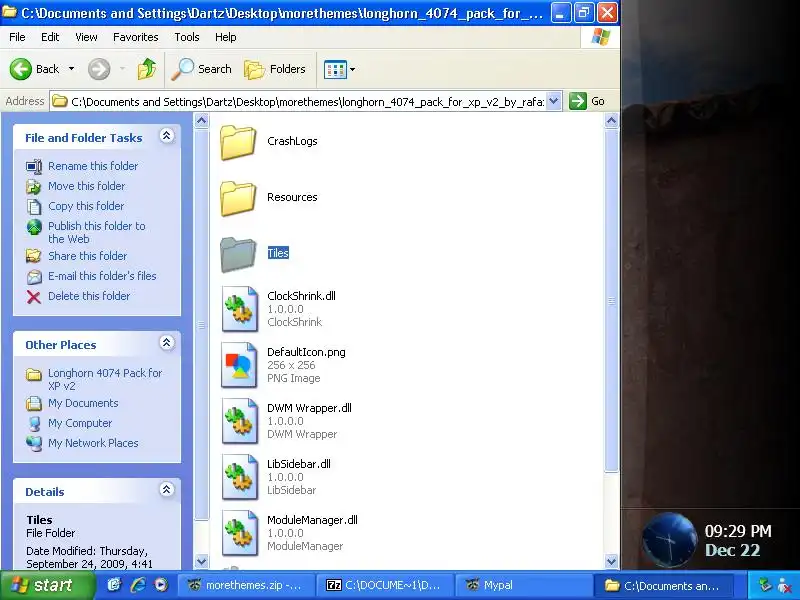Open the File menu

(17, 37)
